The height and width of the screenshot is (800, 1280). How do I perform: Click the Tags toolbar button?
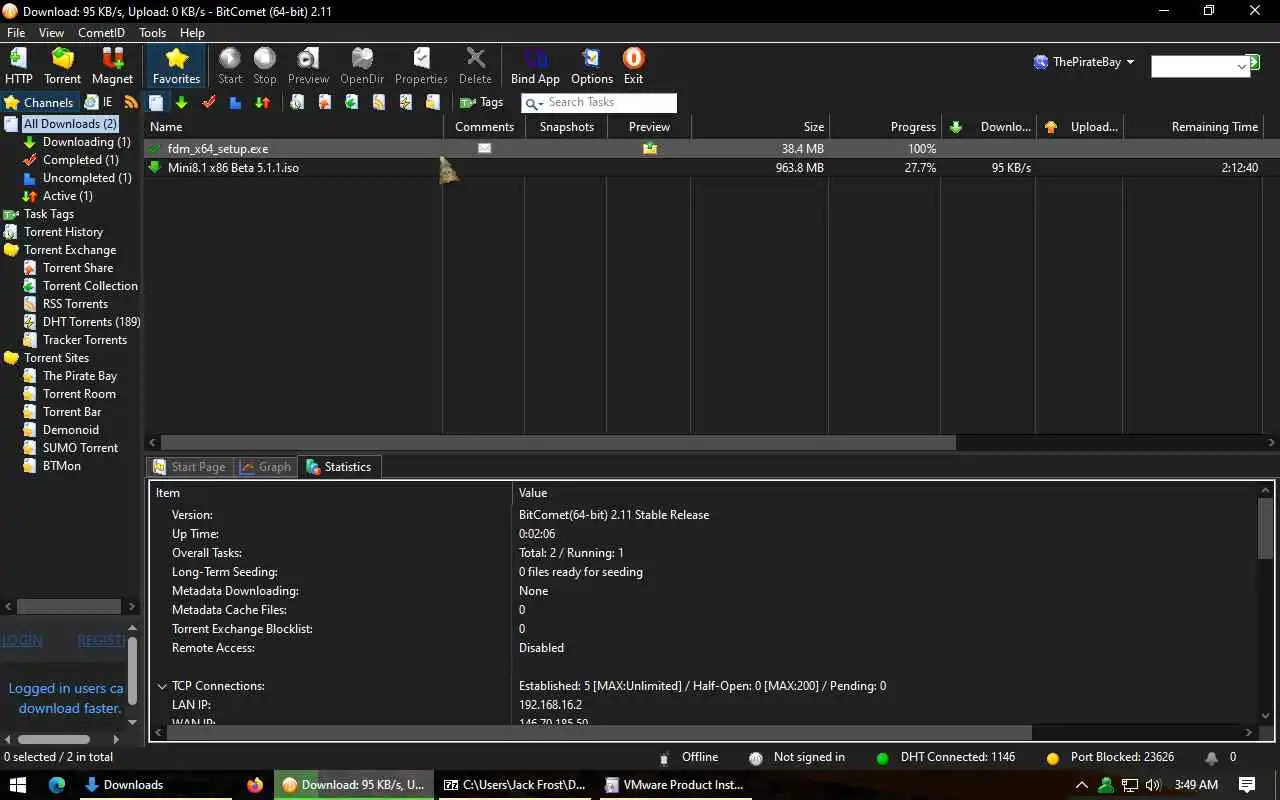[481, 102]
